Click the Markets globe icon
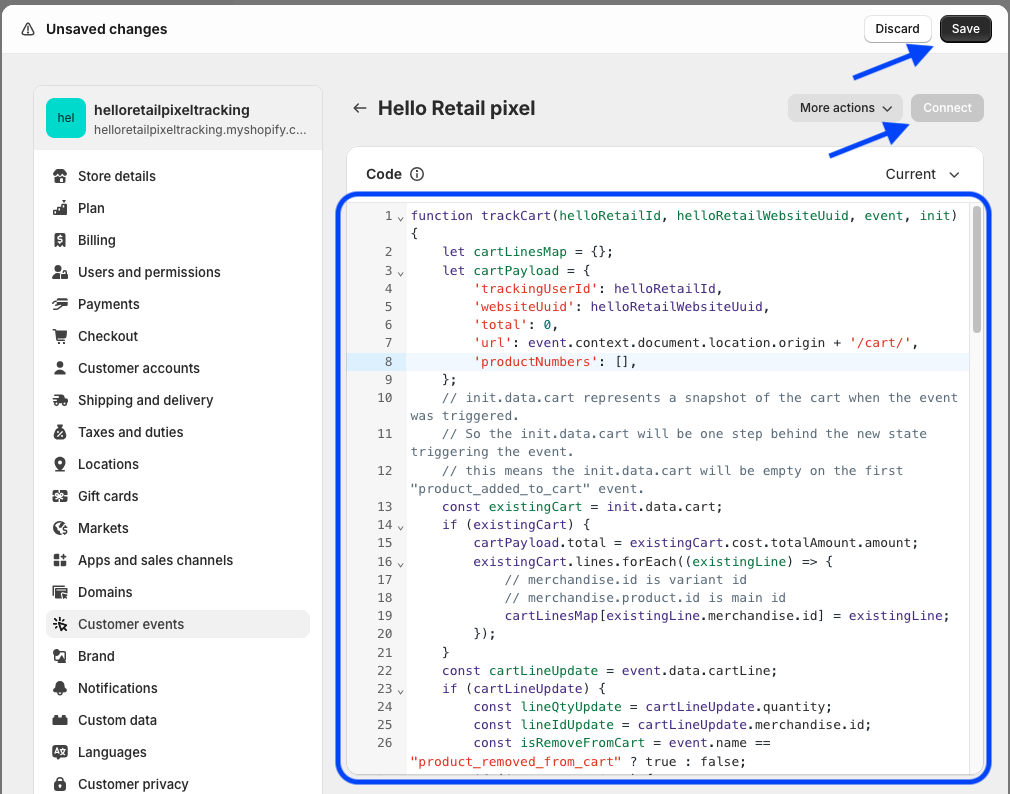This screenshot has width=1010, height=794. [x=60, y=528]
